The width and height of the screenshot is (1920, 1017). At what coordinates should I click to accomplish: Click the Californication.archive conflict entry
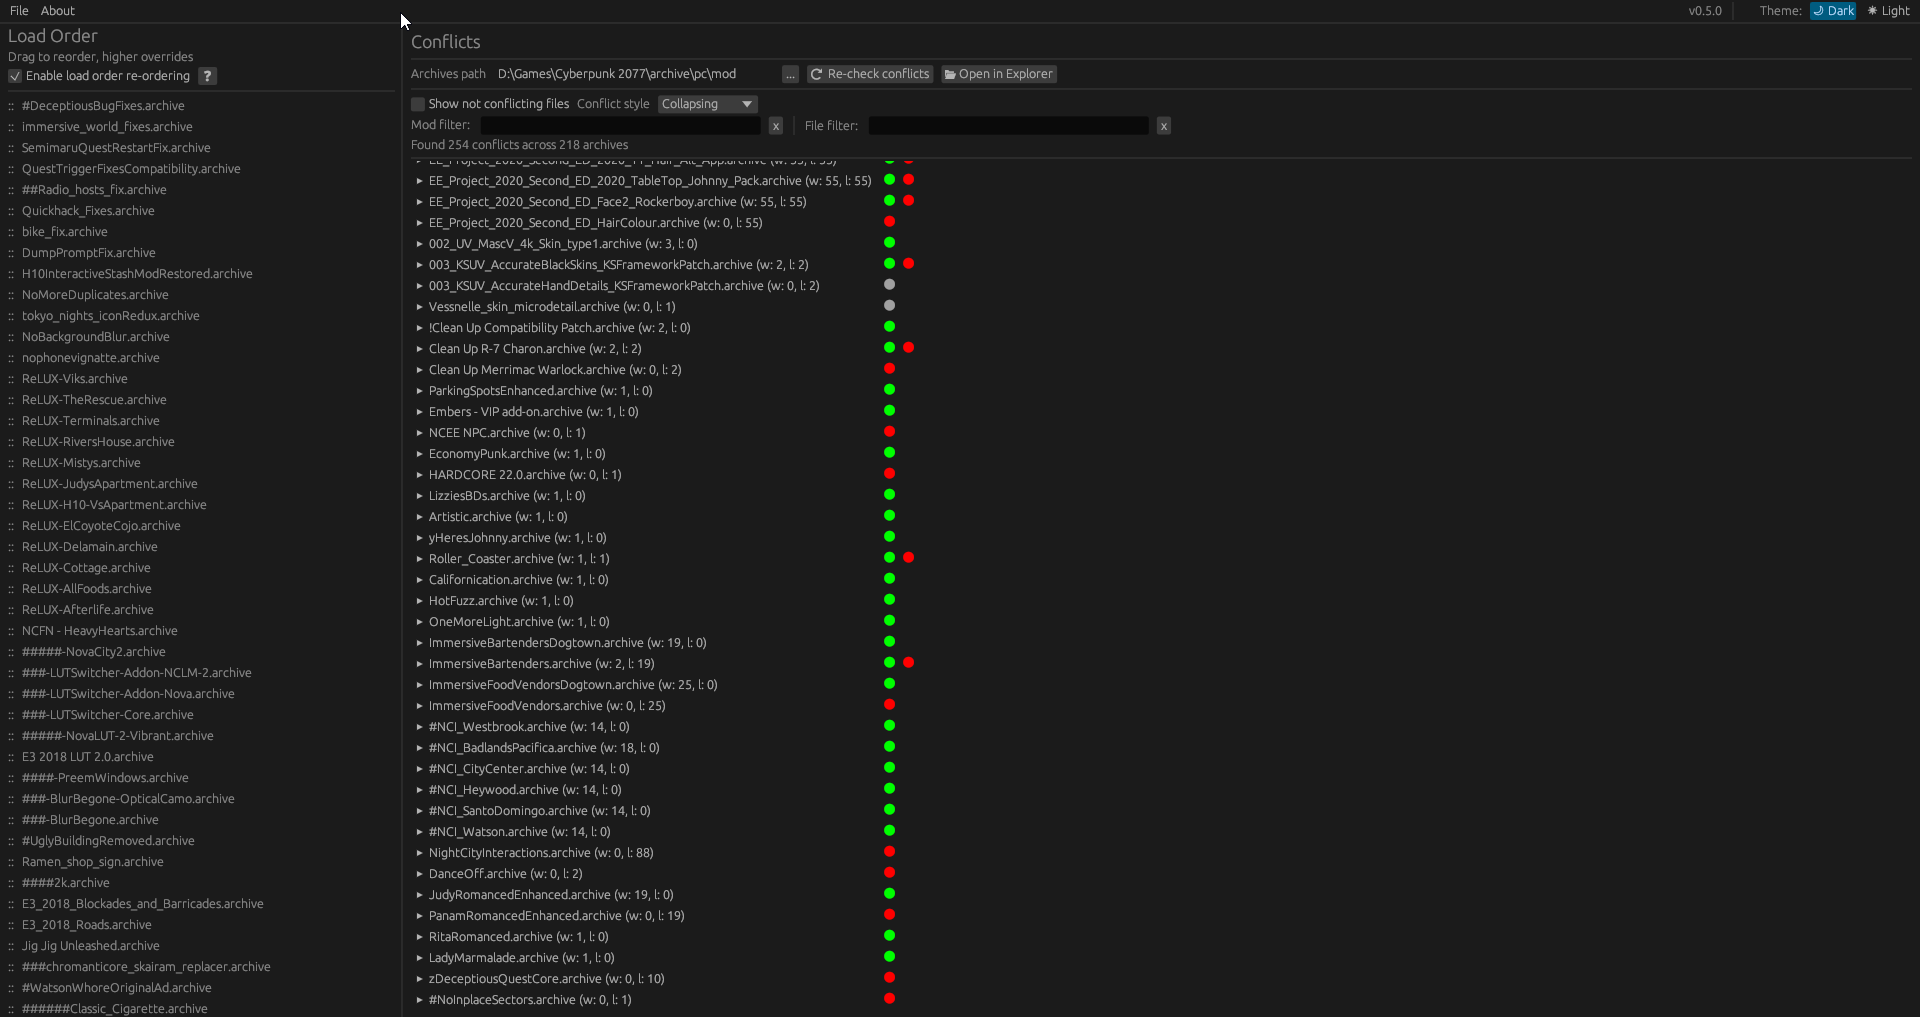519,580
